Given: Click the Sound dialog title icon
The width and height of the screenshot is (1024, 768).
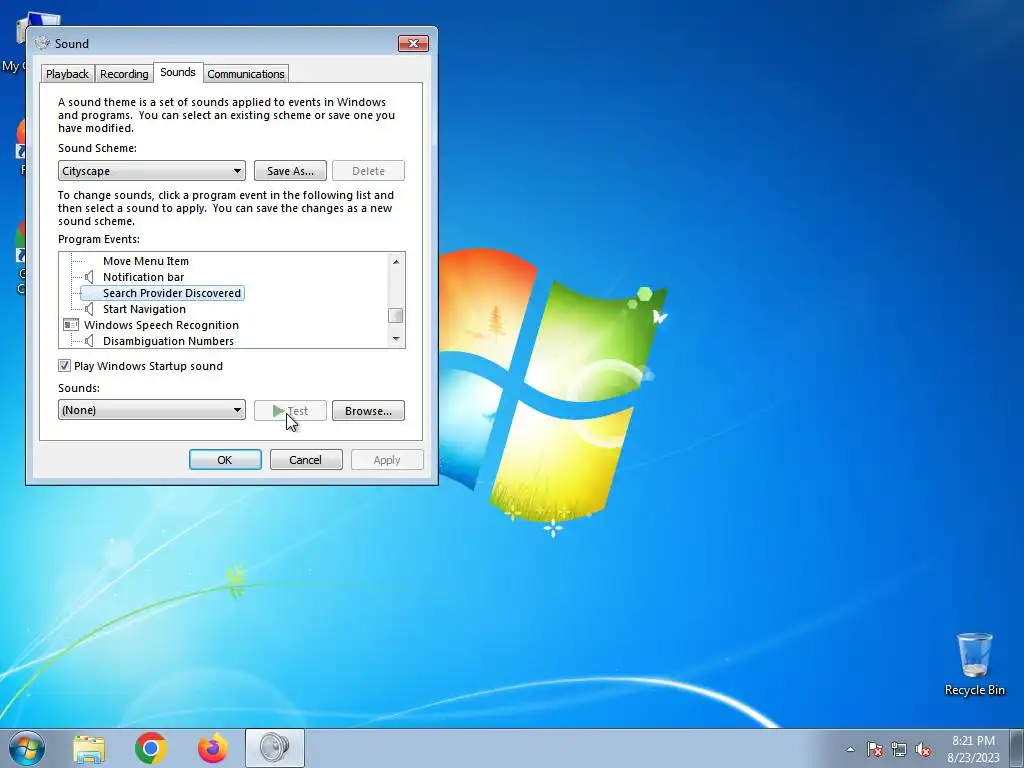Looking at the screenshot, I should pos(42,44).
